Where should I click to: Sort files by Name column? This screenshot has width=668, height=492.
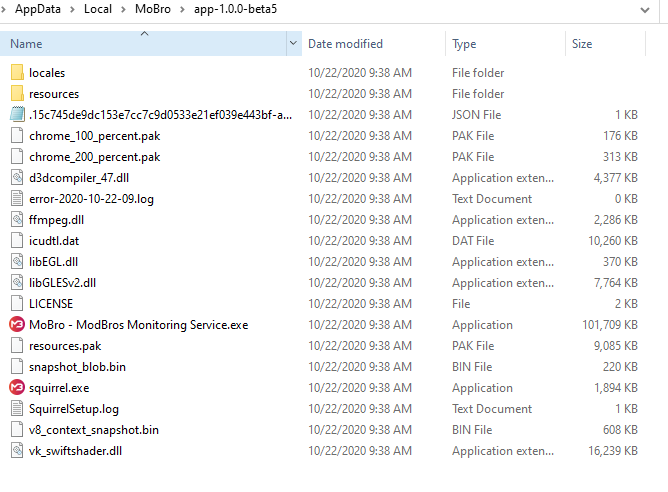144,43
